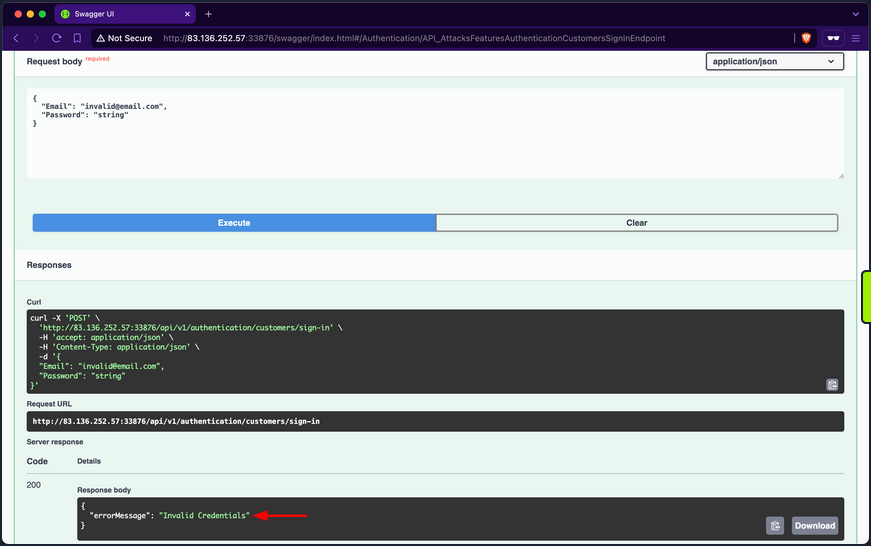This screenshot has width=871, height=546.
Task: Open the Brave Shields lion icon
Action: [x=806, y=38]
